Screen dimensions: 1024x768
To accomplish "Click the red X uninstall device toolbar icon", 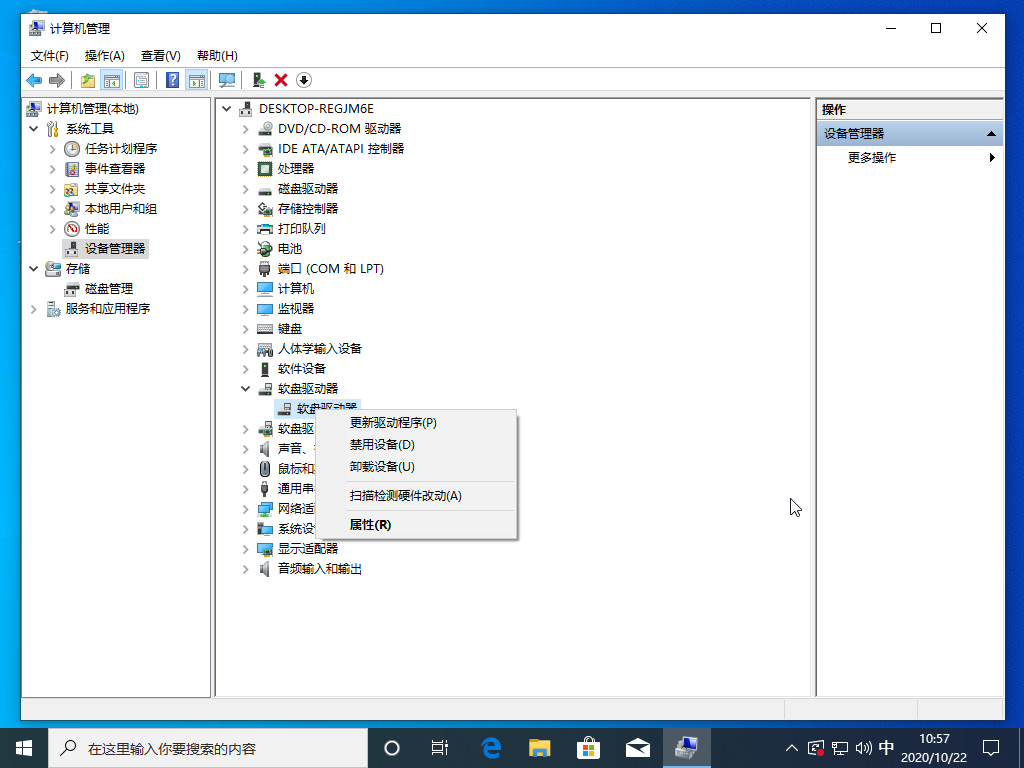I will (x=281, y=80).
